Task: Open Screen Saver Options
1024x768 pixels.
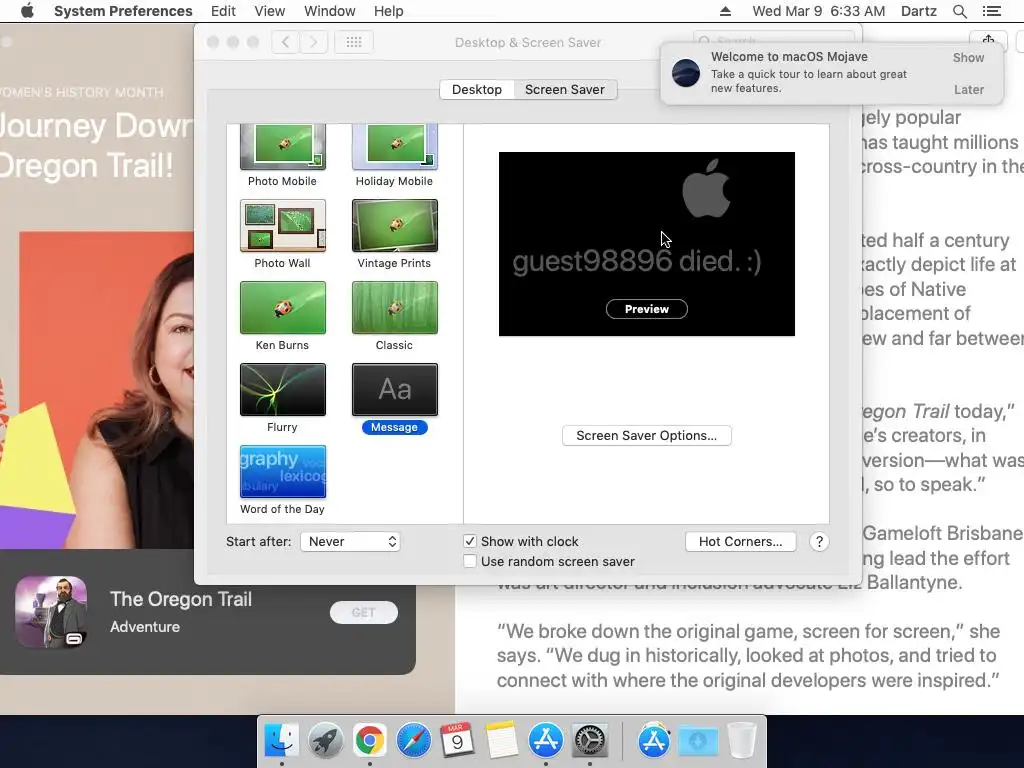Action: tap(647, 436)
